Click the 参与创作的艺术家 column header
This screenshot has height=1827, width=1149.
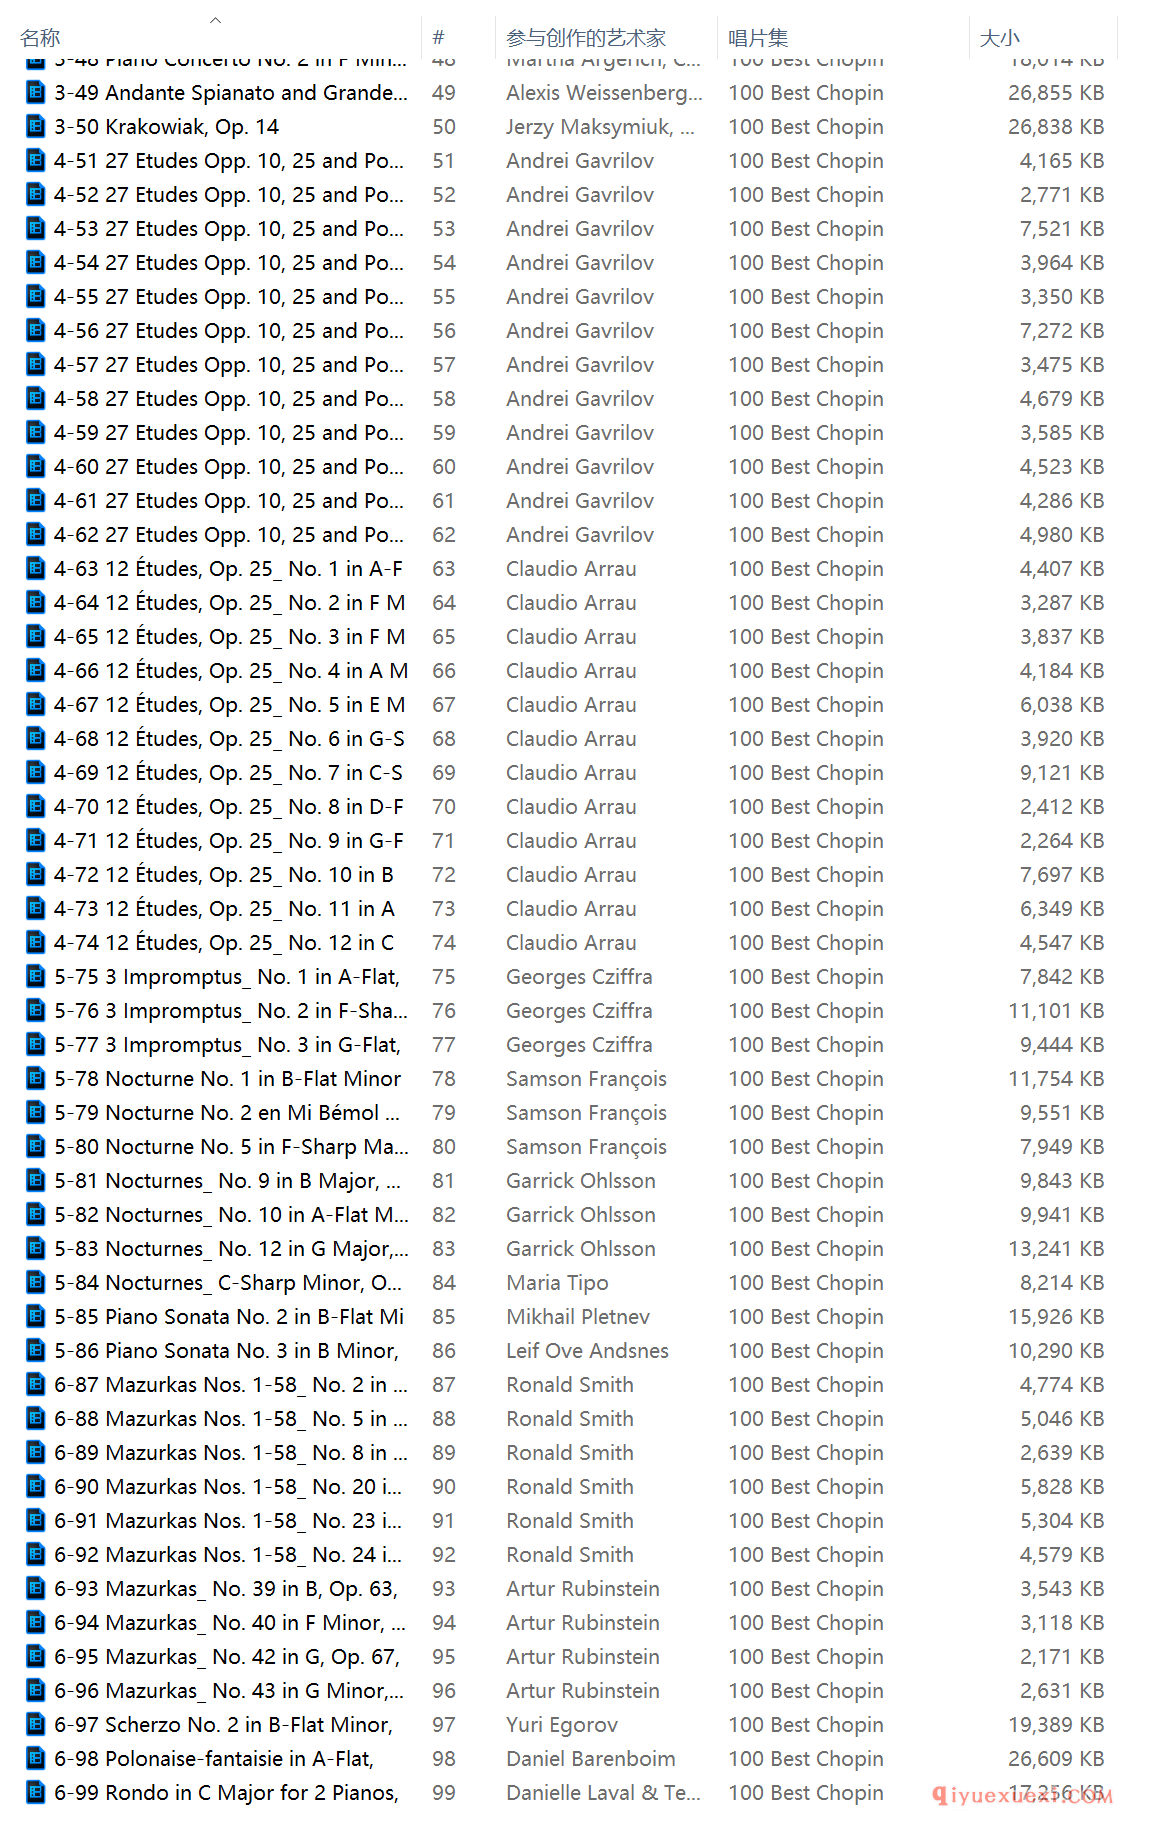pos(586,38)
